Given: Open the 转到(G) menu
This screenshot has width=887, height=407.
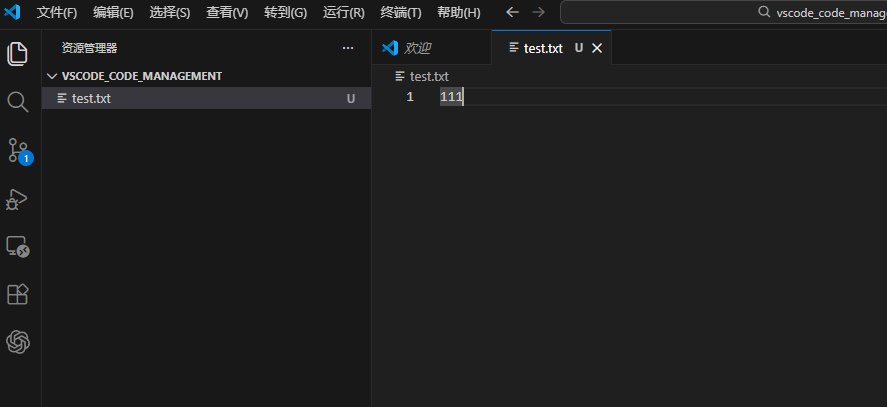Looking at the screenshot, I should point(285,12).
